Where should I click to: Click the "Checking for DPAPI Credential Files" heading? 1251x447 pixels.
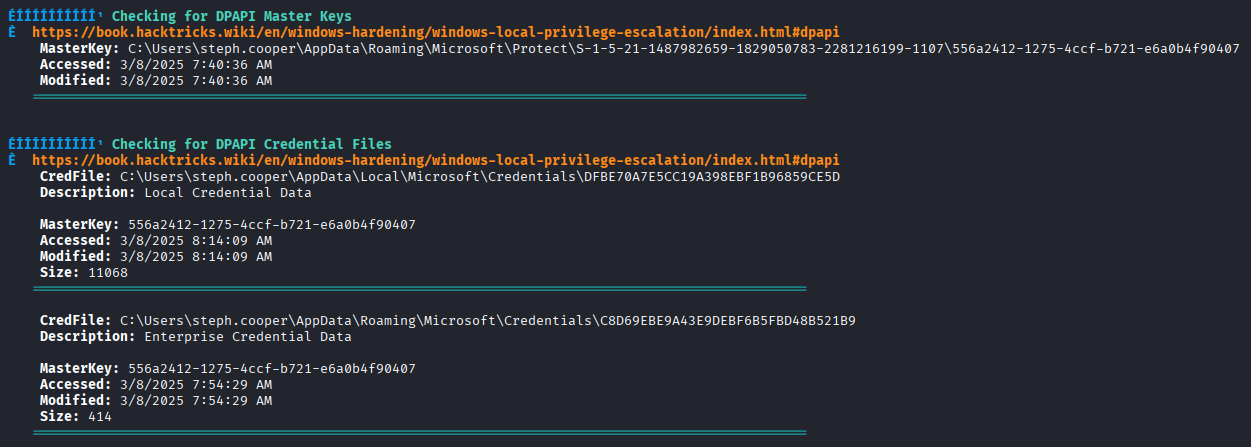pyautogui.click(x=251, y=144)
